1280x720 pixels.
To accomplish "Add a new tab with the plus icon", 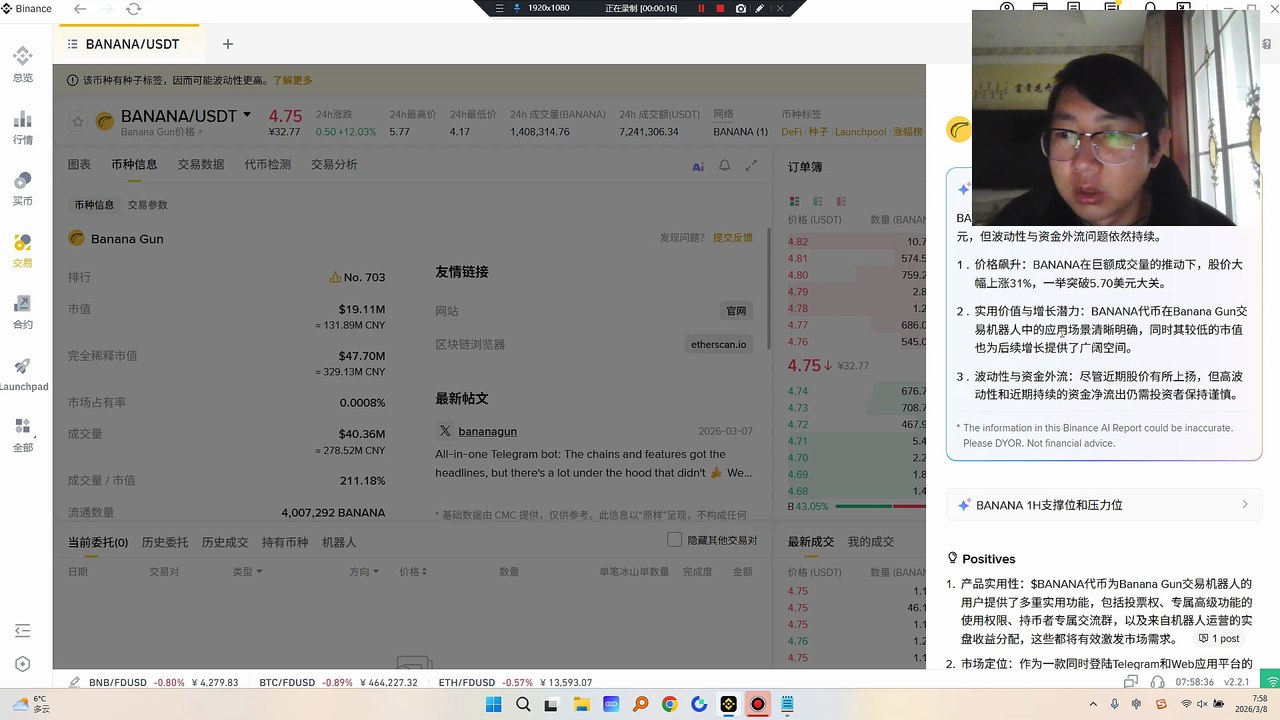I will 228,44.
